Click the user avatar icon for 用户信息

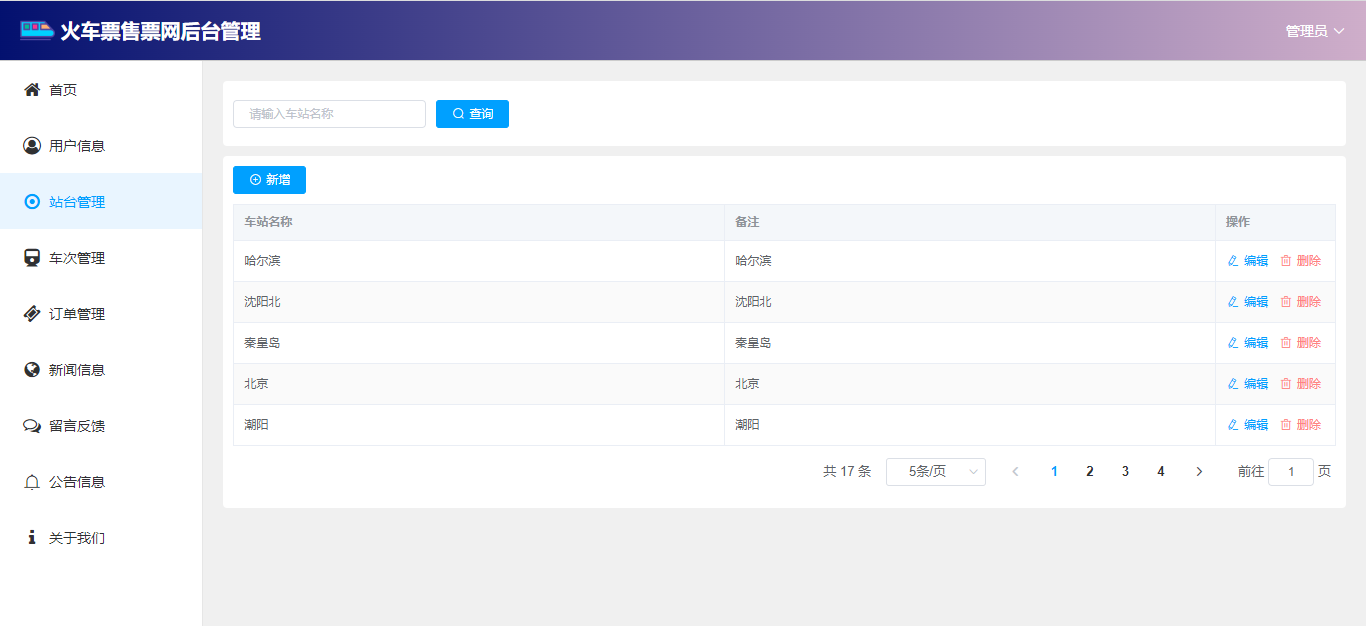[x=32, y=146]
